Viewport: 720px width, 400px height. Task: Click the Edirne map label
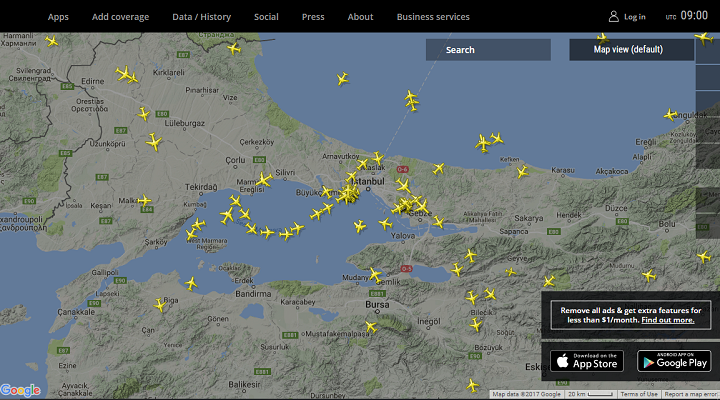click(x=93, y=81)
